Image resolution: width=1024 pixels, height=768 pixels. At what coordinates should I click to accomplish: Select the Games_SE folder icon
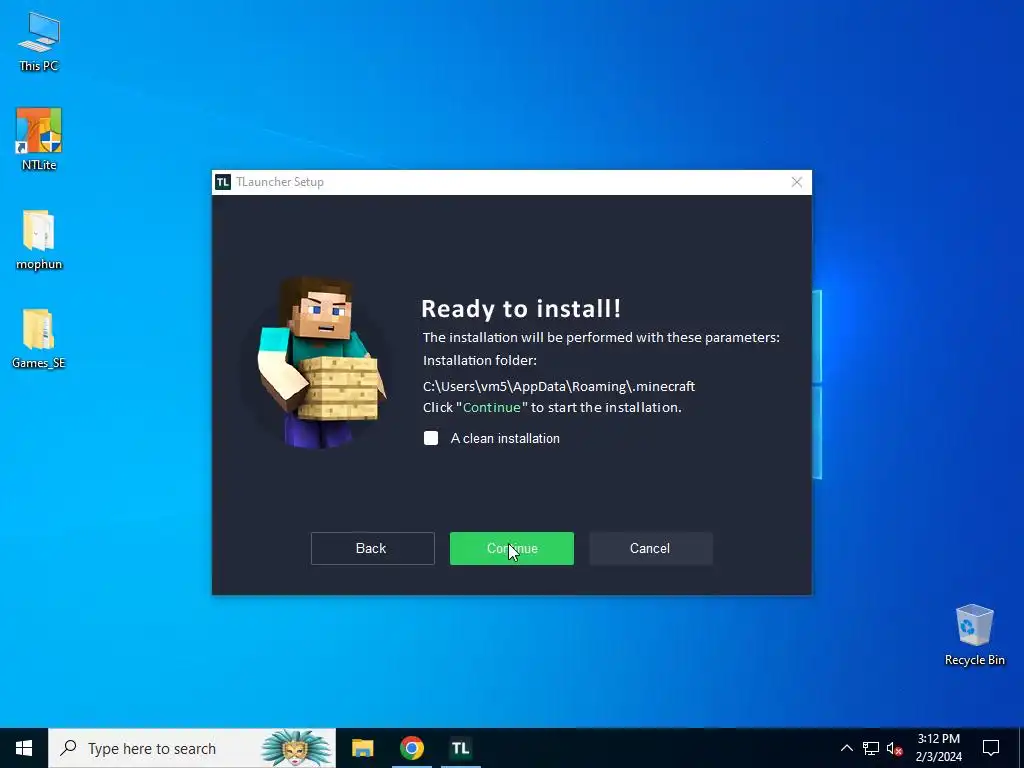[x=39, y=338]
